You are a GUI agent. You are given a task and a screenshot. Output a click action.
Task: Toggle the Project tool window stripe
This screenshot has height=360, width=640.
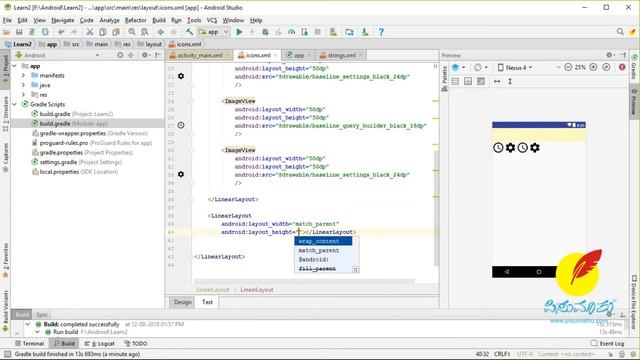(5, 70)
